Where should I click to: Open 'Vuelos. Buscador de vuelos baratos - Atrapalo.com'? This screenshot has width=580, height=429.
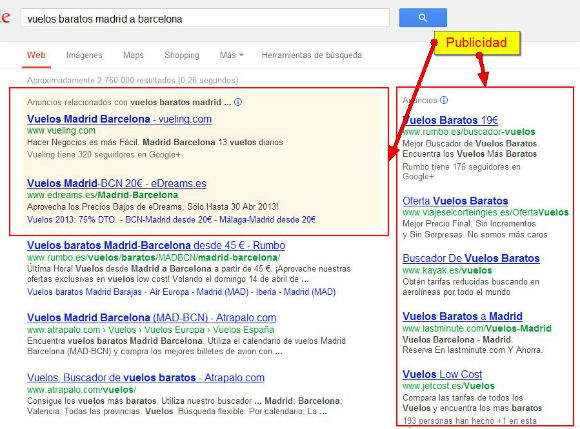pyautogui.click(x=146, y=377)
